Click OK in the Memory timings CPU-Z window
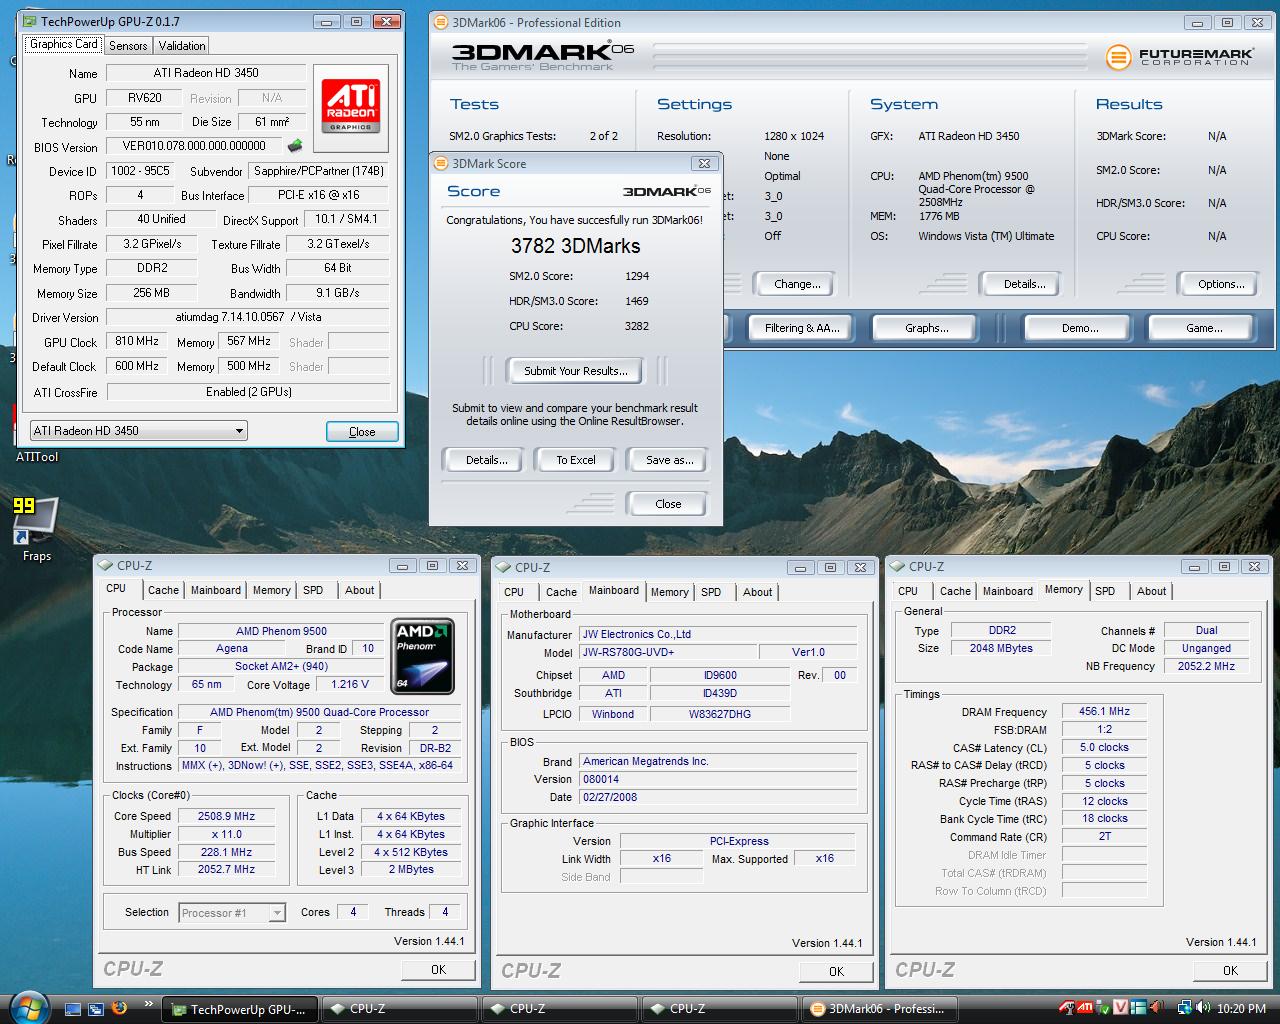This screenshot has width=1280, height=1024. click(x=1230, y=970)
